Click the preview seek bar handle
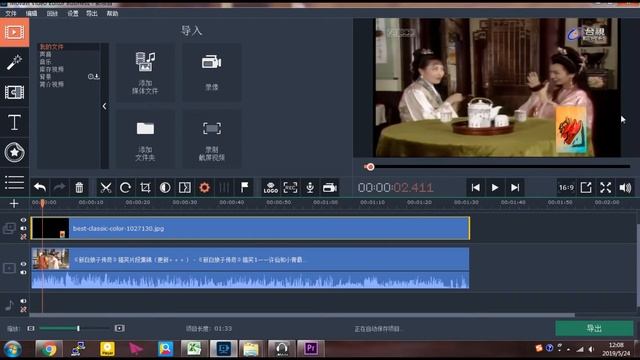This screenshot has height=360, width=640. point(370,167)
